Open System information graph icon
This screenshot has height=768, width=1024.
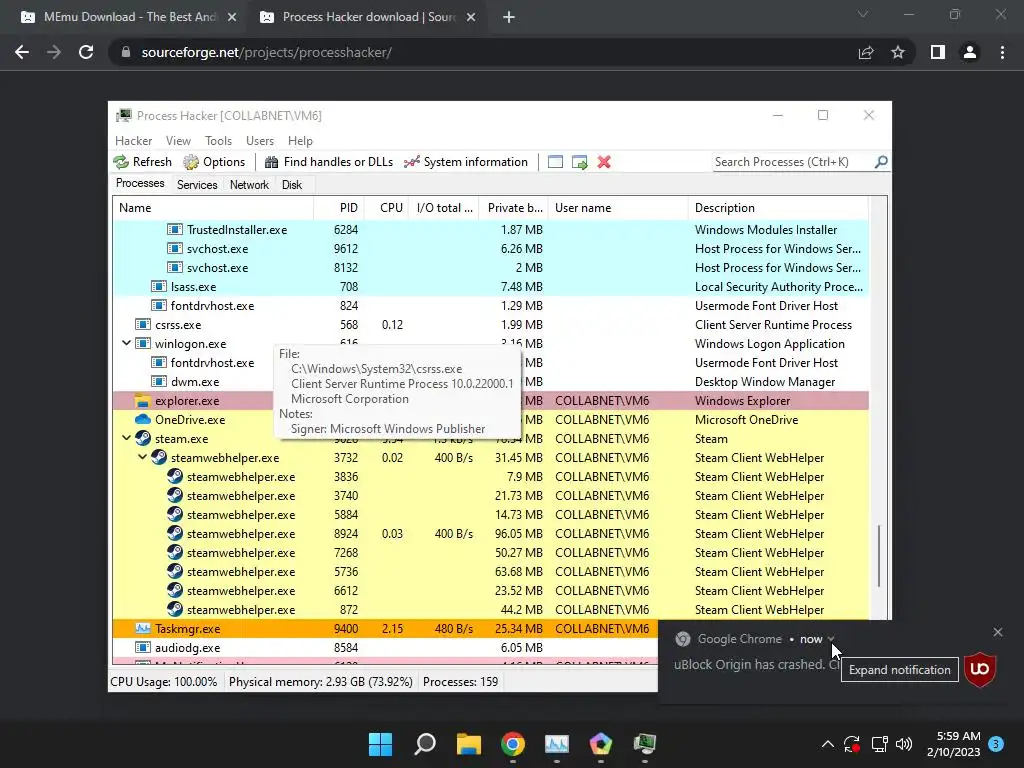coord(411,162)
